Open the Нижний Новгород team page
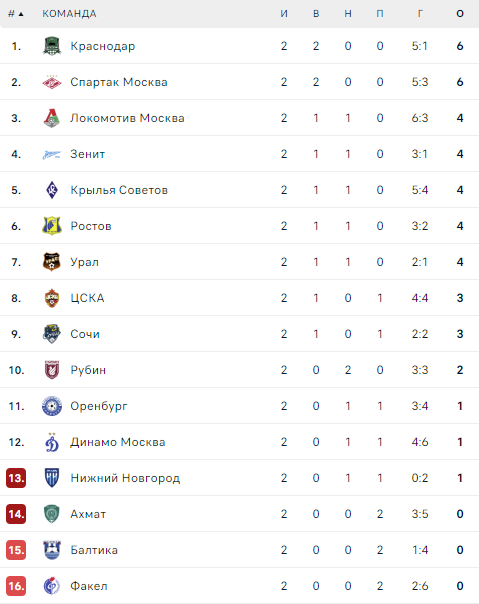The width and height of the screenshot is (479, 604). point(125,478)
